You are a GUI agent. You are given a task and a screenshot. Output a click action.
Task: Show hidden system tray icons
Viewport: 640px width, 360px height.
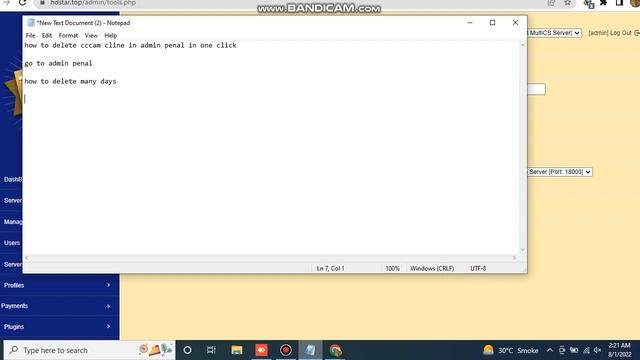click(x=550, y=350)
